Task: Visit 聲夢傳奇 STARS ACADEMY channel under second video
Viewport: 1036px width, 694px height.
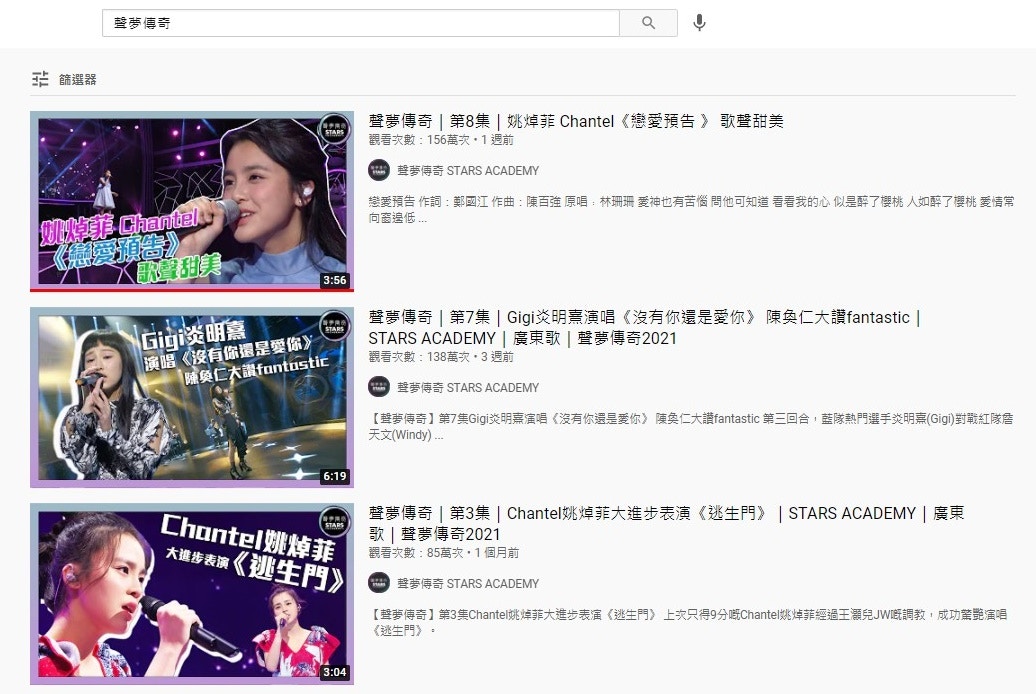Action: tap(468, 388)
